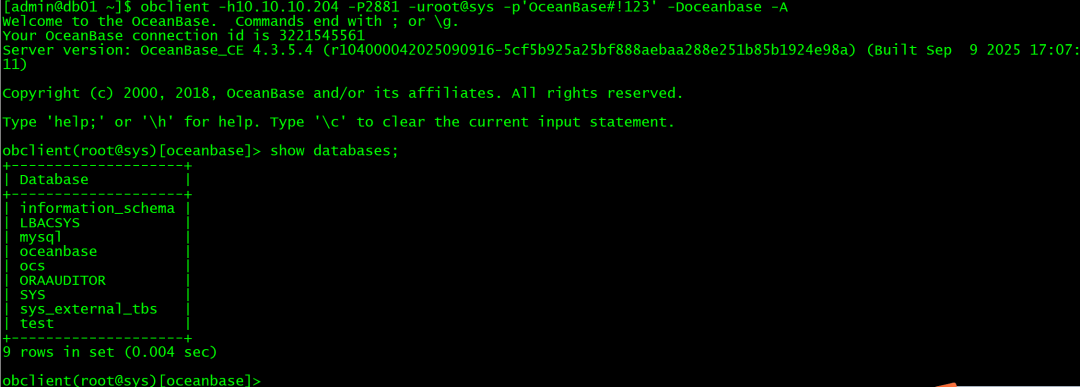Click the Database column header

pyautogui.click(x=54, y=180)
